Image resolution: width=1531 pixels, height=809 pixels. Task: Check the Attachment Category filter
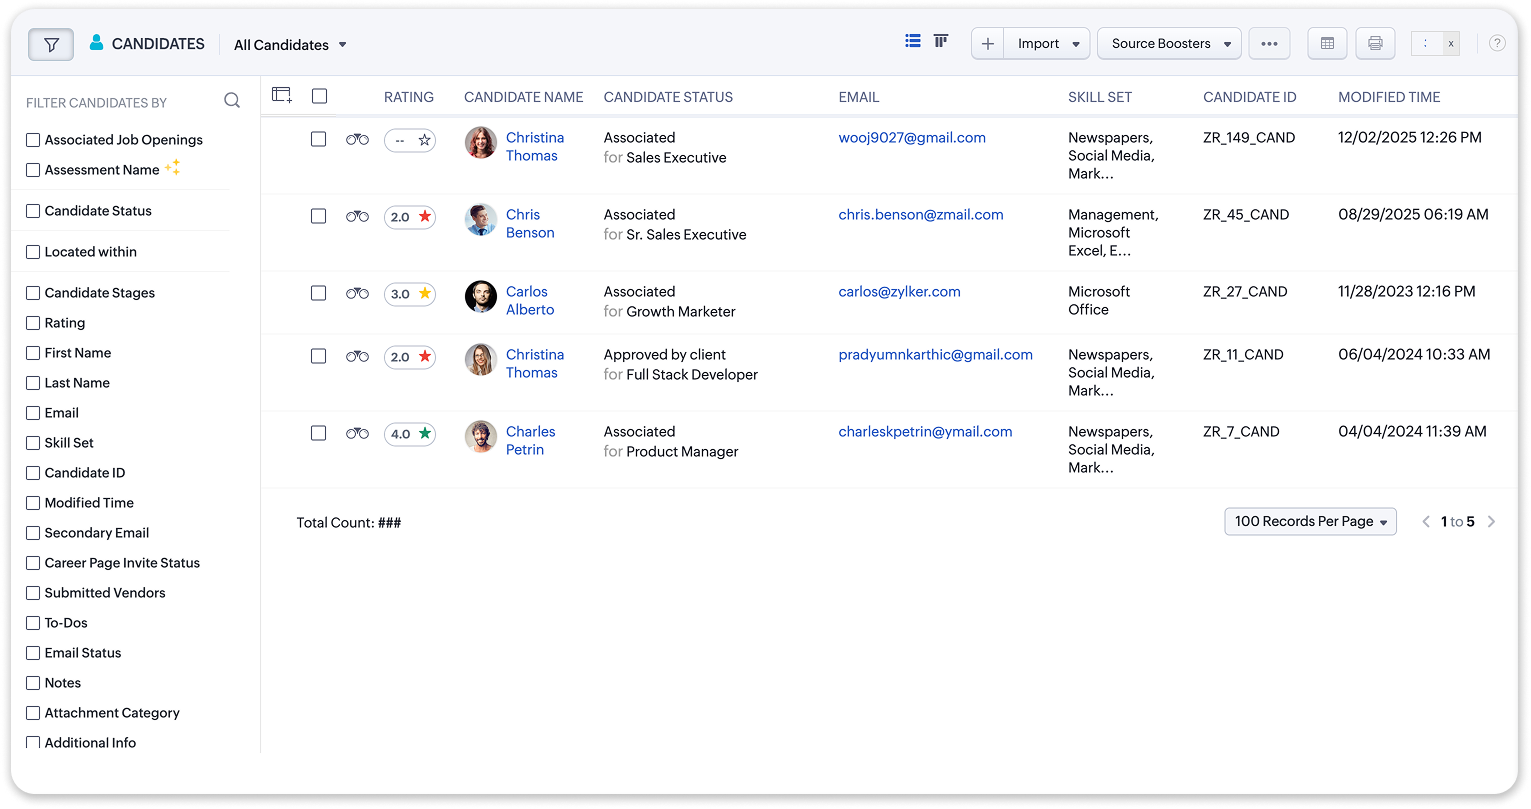click(x=33, y=713)
